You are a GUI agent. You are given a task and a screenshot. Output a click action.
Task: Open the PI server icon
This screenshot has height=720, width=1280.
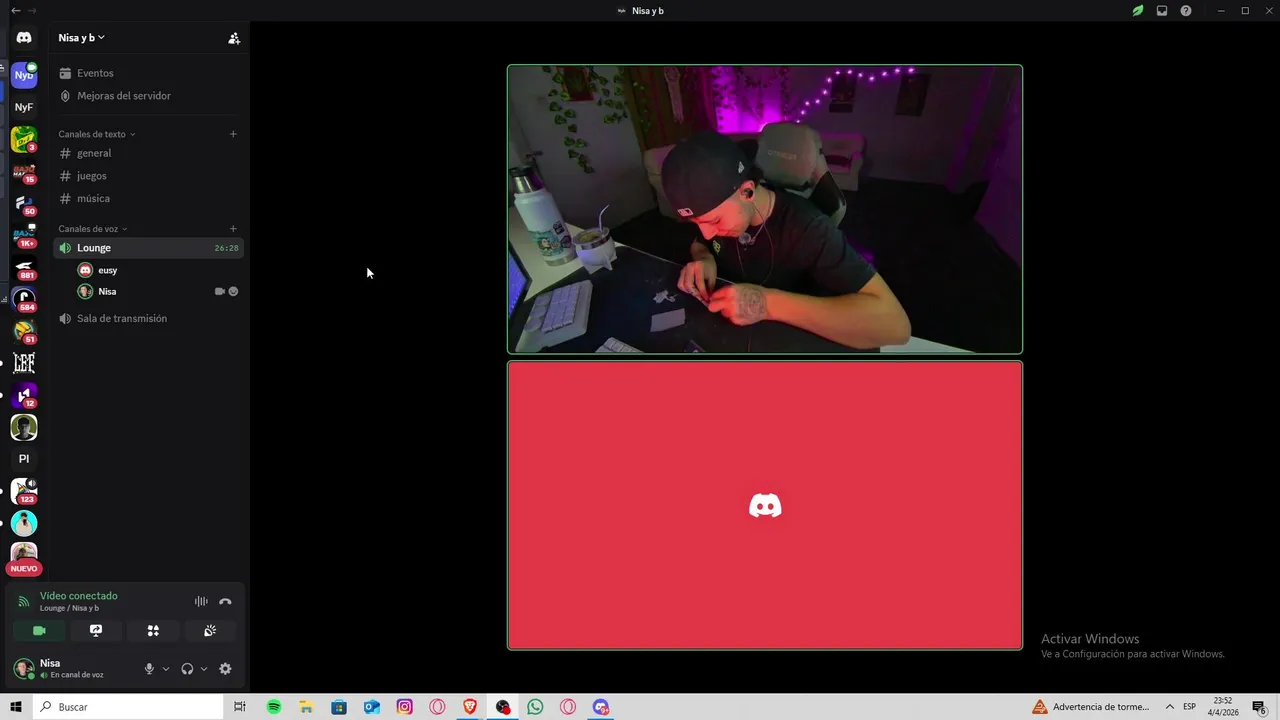pyautogui.click(x=24, y=459)
